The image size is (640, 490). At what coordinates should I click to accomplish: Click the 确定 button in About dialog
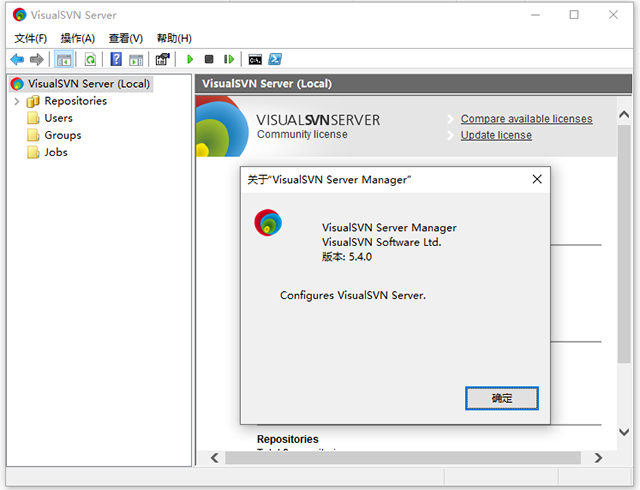pyautogui.click(x=502, y=398)
